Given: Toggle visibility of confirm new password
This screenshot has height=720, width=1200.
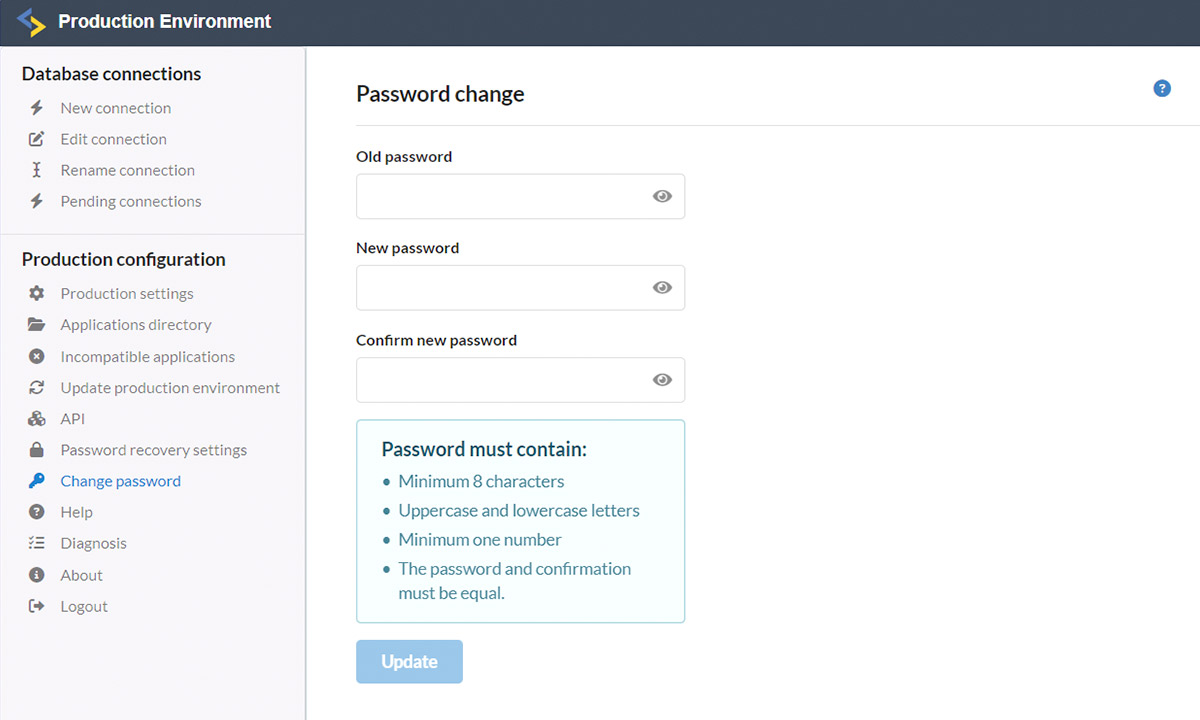Looking at the screenshot, I should coord(662,379).
